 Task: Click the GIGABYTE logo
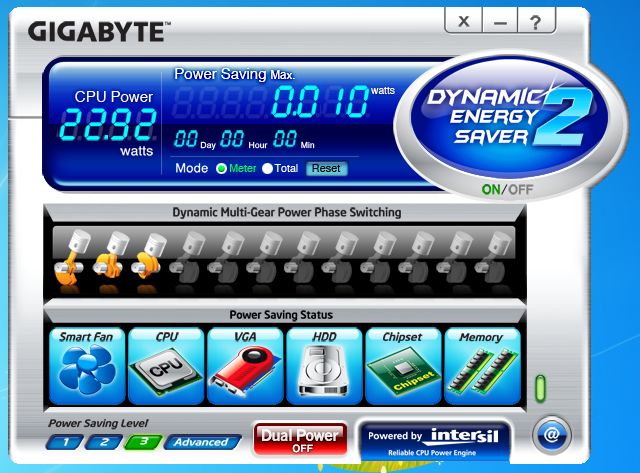tap(99, 32)
